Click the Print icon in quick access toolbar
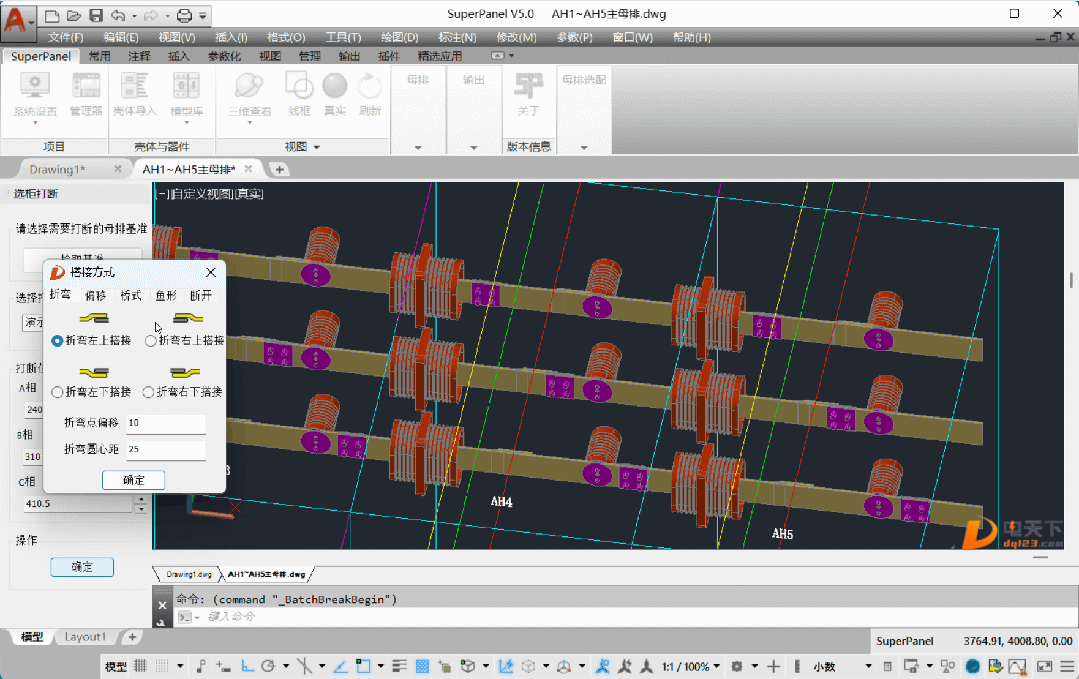The image size is (1079, 679). pos(183,15)
